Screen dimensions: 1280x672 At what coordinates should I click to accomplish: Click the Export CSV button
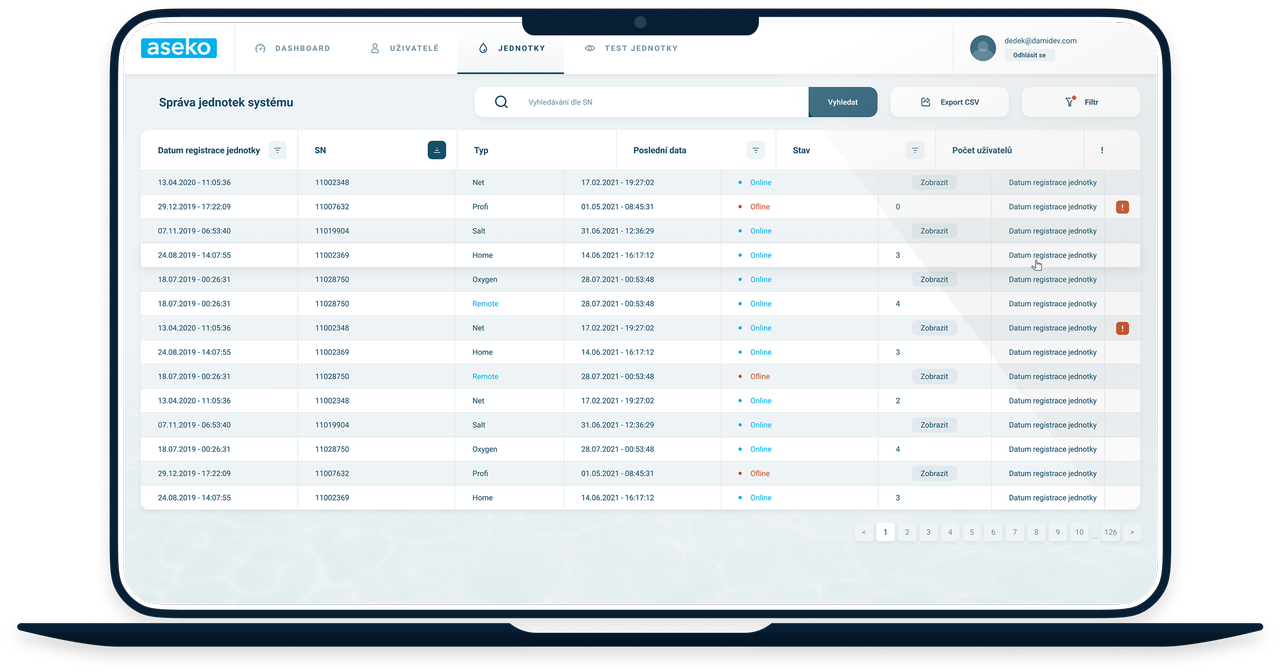[949, 102]
